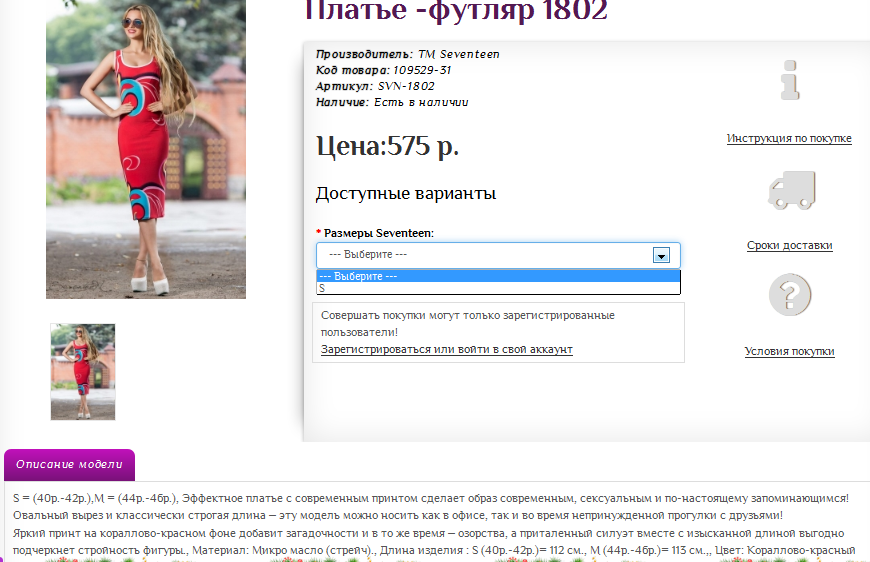Click the 'Доступные варианты' heading
870x562 pixels.
pyautogui.click(x=405, y=193)
